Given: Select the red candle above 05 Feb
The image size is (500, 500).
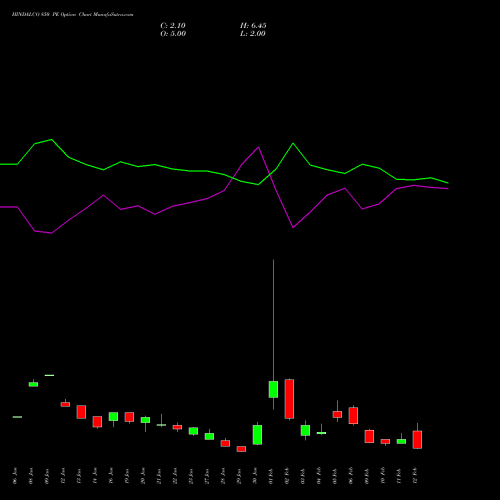Looking at the screenshot, I should tap(337, 414).
